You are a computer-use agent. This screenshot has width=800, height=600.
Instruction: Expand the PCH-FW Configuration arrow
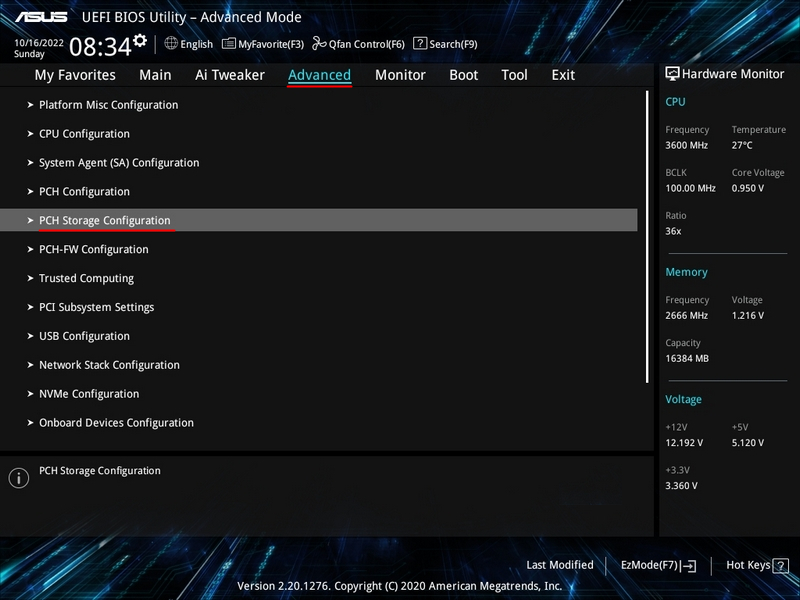30,249
